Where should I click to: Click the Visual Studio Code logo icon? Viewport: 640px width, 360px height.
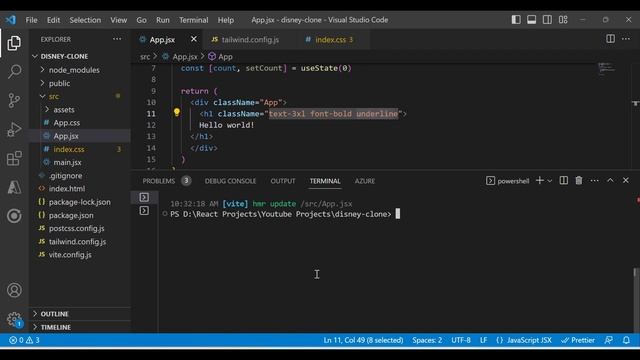tap(11, 20)
